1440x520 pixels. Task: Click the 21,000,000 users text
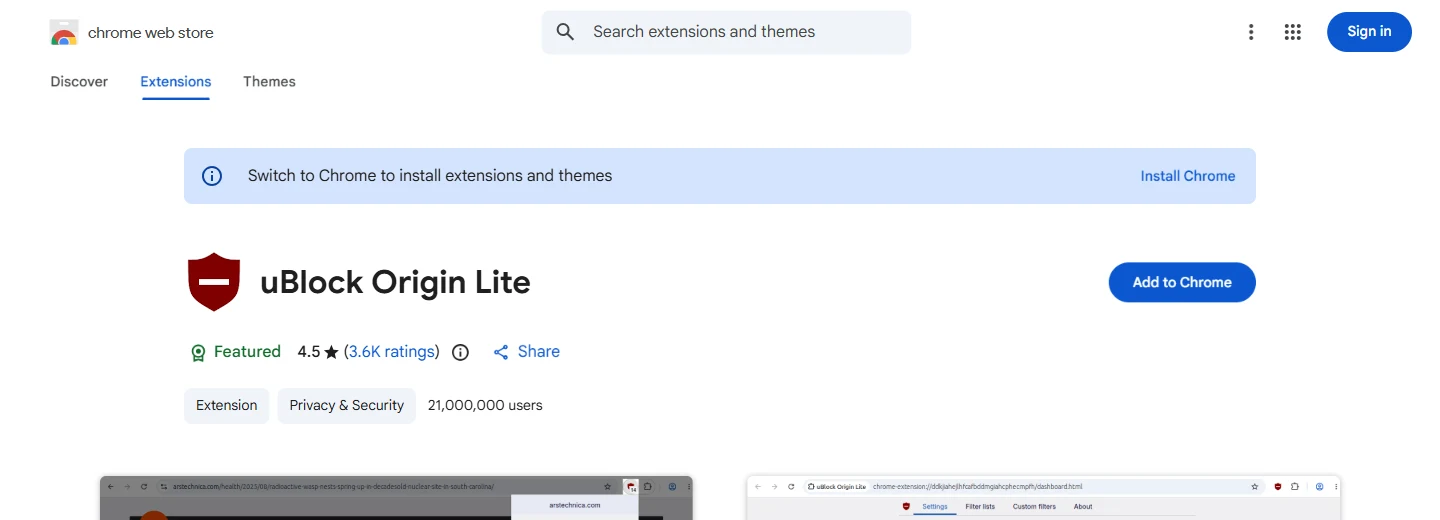coord(485,406)
